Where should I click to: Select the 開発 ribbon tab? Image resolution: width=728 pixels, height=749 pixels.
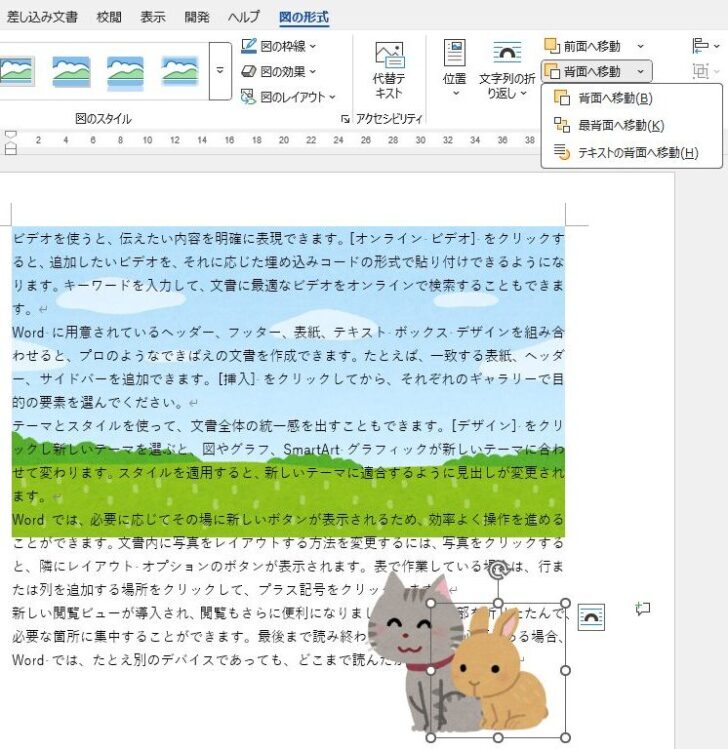[x=197, y=17]
